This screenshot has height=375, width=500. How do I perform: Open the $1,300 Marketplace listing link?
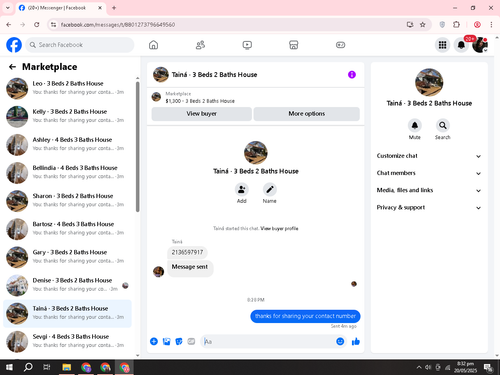200,101
